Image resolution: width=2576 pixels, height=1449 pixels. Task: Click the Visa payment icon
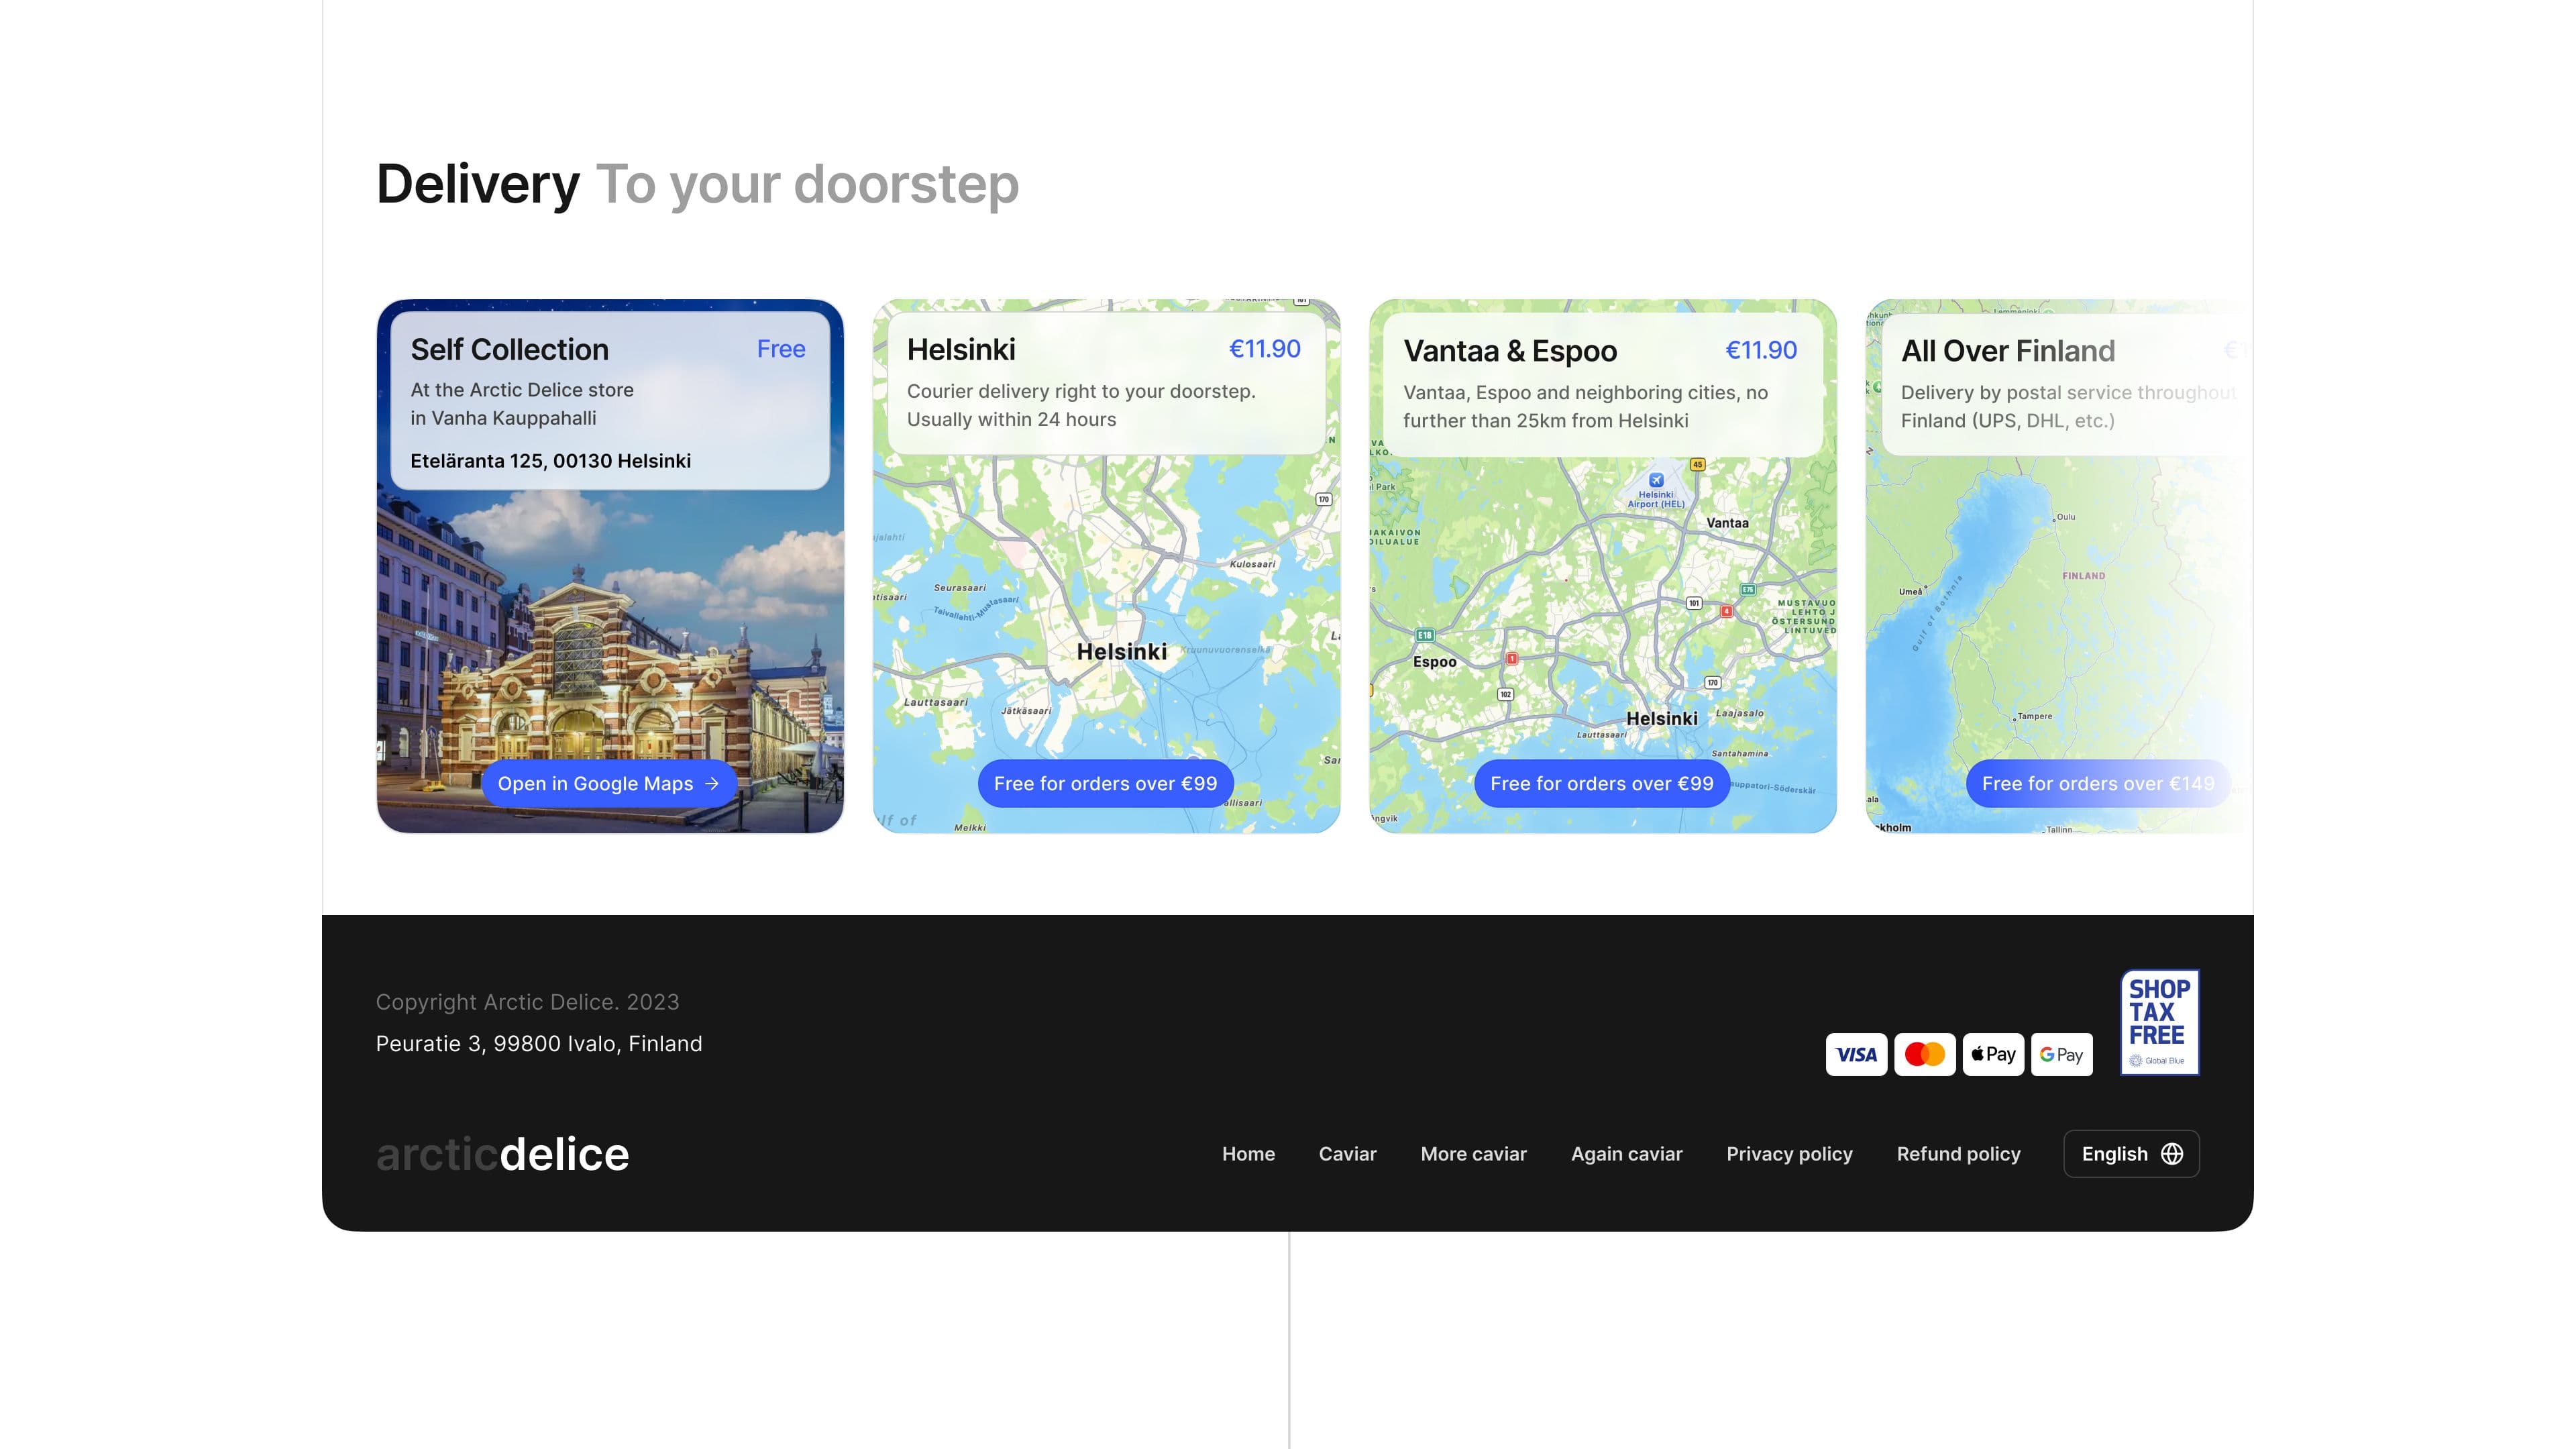[x=1856, y=1053]
